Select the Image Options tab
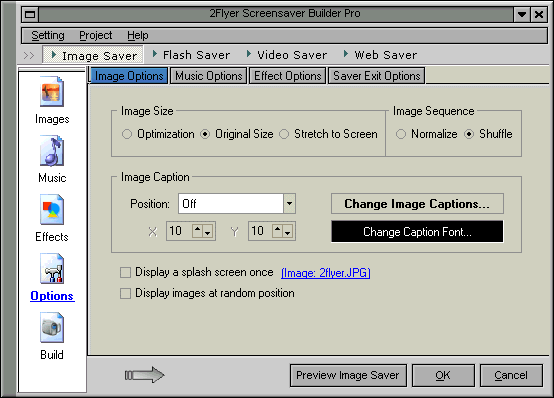The width and height of the screenshot is (554, 398). click(x=129, y=76)
